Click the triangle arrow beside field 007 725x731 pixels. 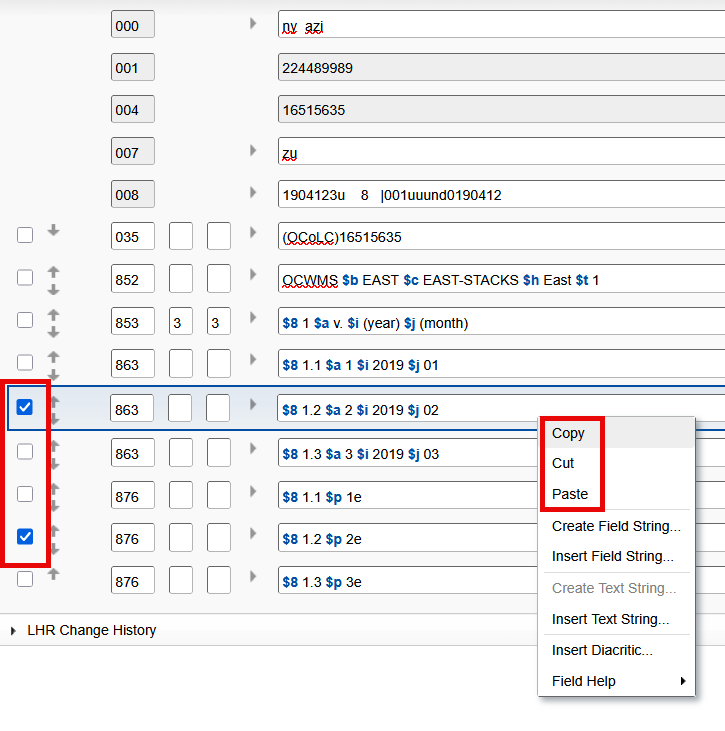click(x=253, y=150)
